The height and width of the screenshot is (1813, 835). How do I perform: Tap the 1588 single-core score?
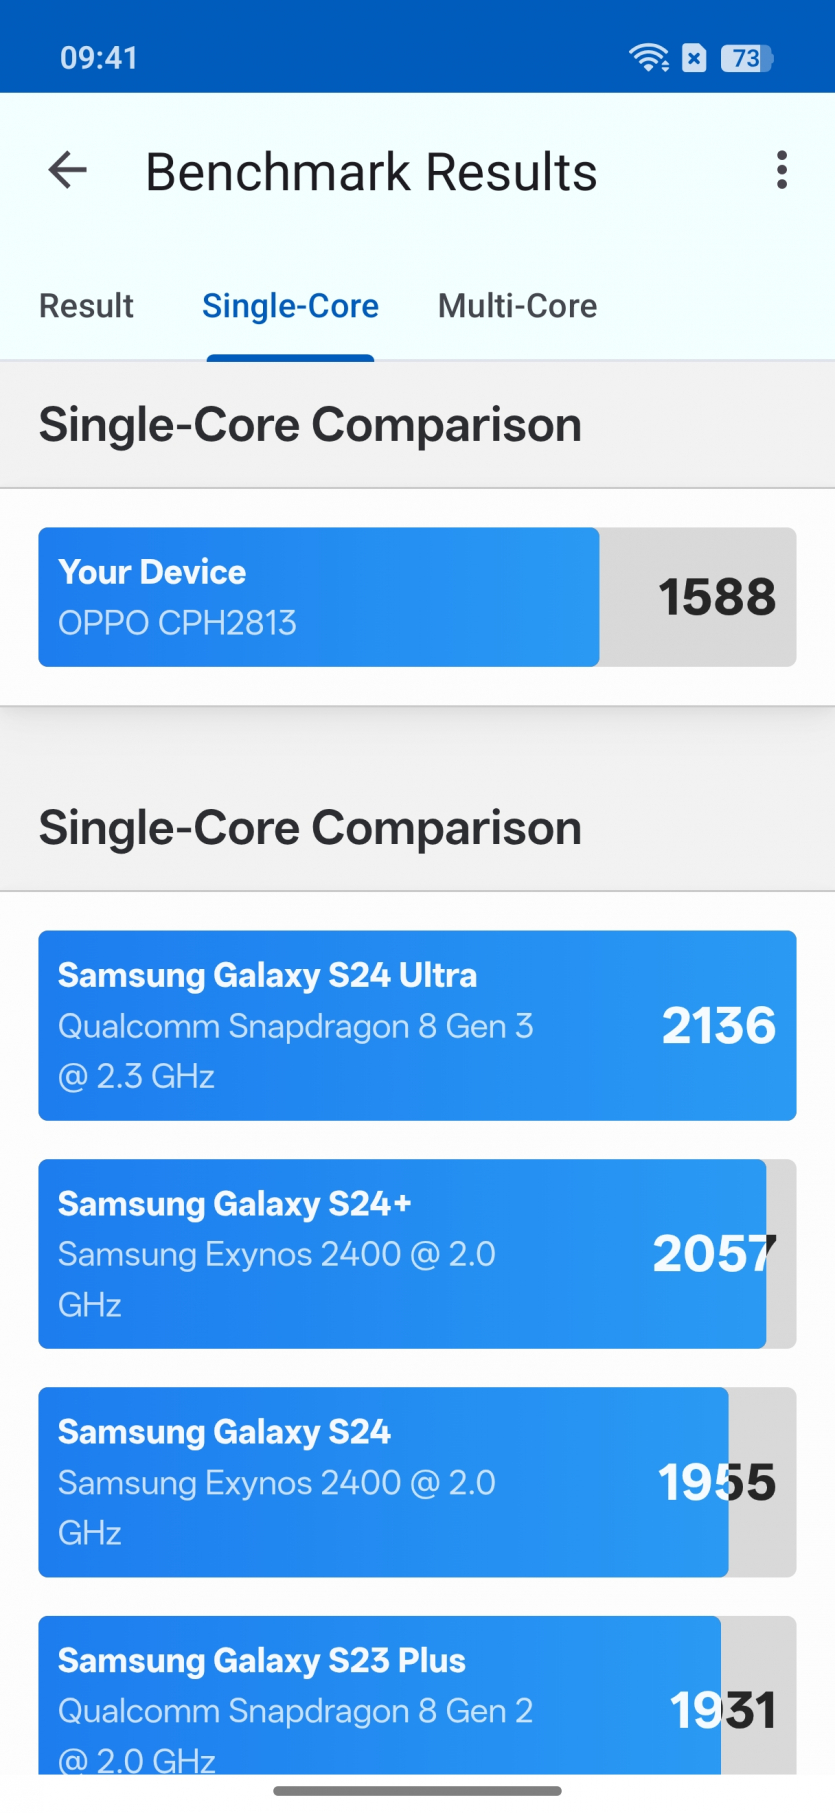716,597
